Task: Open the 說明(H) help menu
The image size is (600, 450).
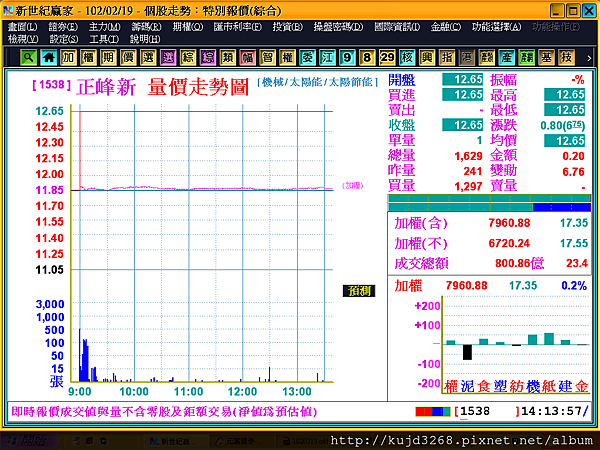Action: [145, 39]
